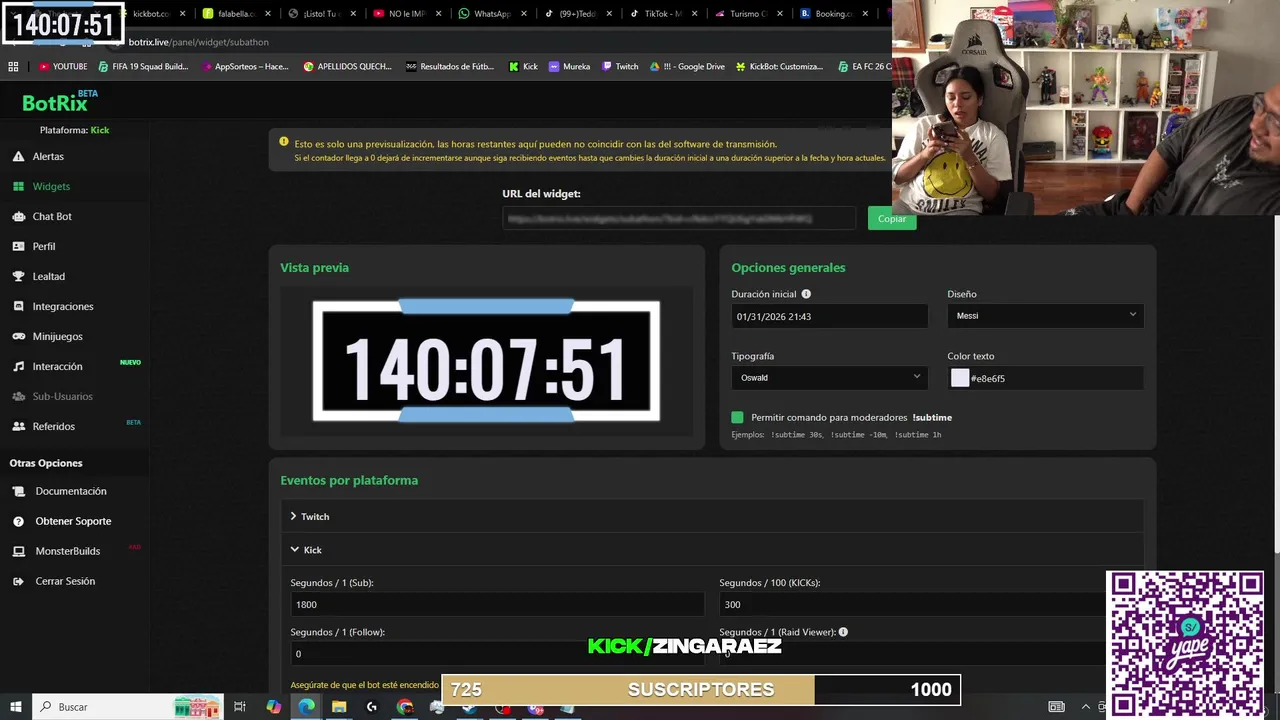Open the Copilot taskbar icon
Screen dimensions: 1280x720
pos(273,707)
